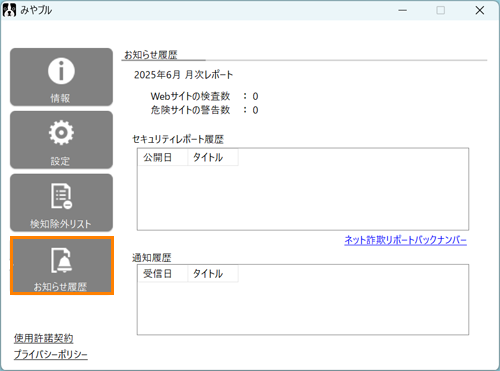Click the お知らせ履歴 page heading
The width and height of the screenshot is (500, 371).
click(151, 55)
